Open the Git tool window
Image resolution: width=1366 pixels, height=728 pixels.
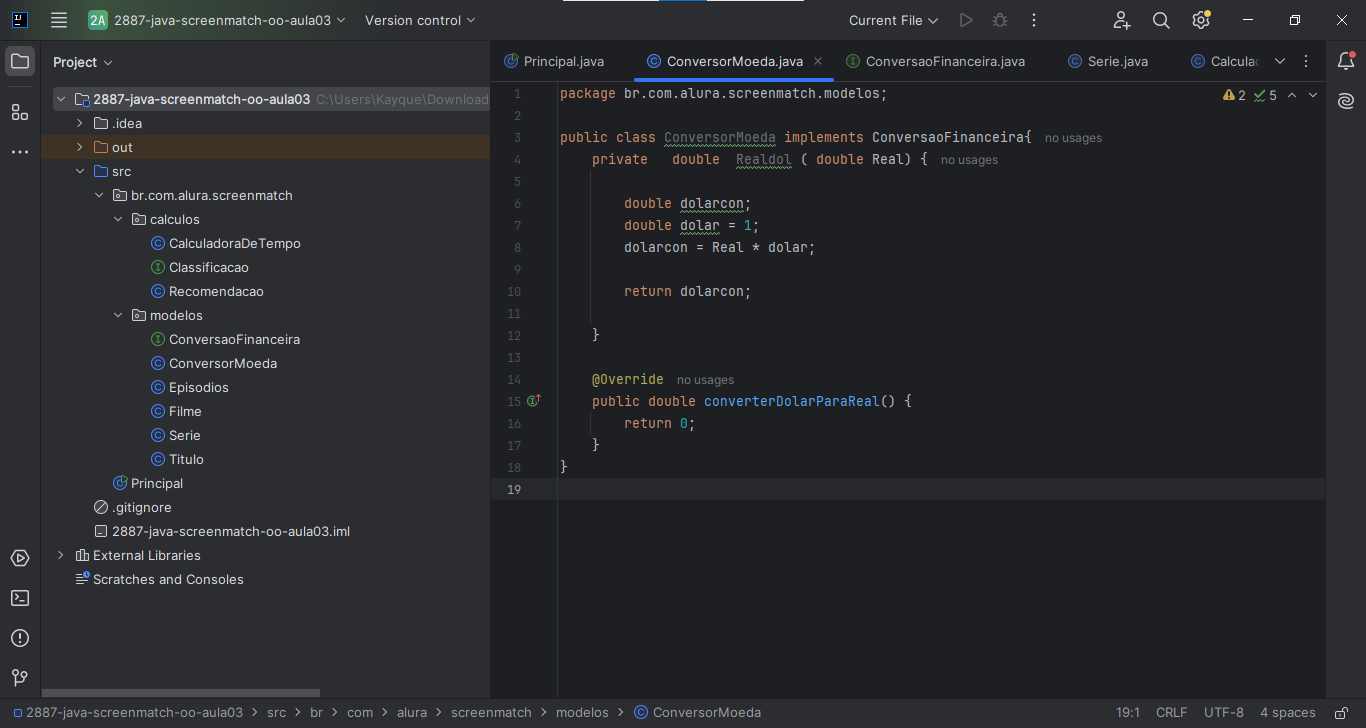tap(20, 678)
